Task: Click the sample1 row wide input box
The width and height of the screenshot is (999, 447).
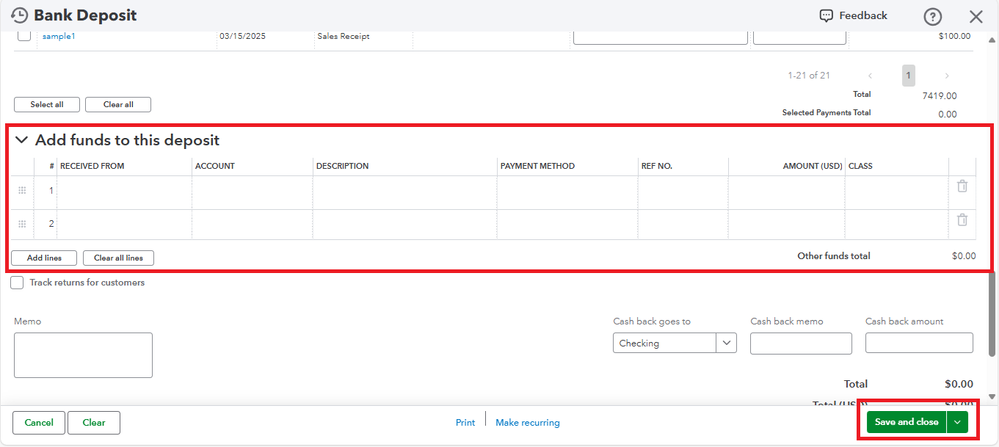Action: pos(660,37)
